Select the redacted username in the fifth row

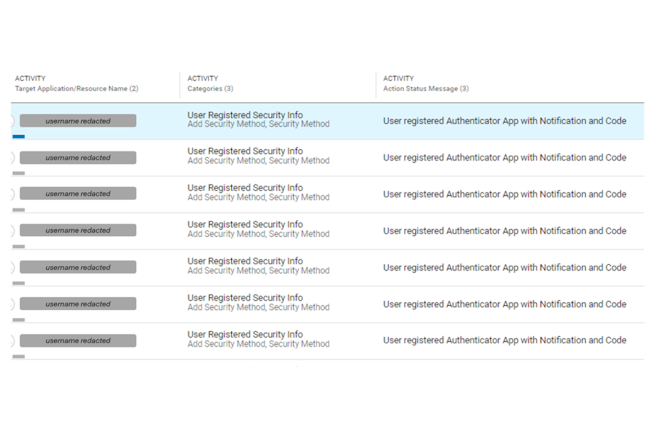[x=78, y=268]
